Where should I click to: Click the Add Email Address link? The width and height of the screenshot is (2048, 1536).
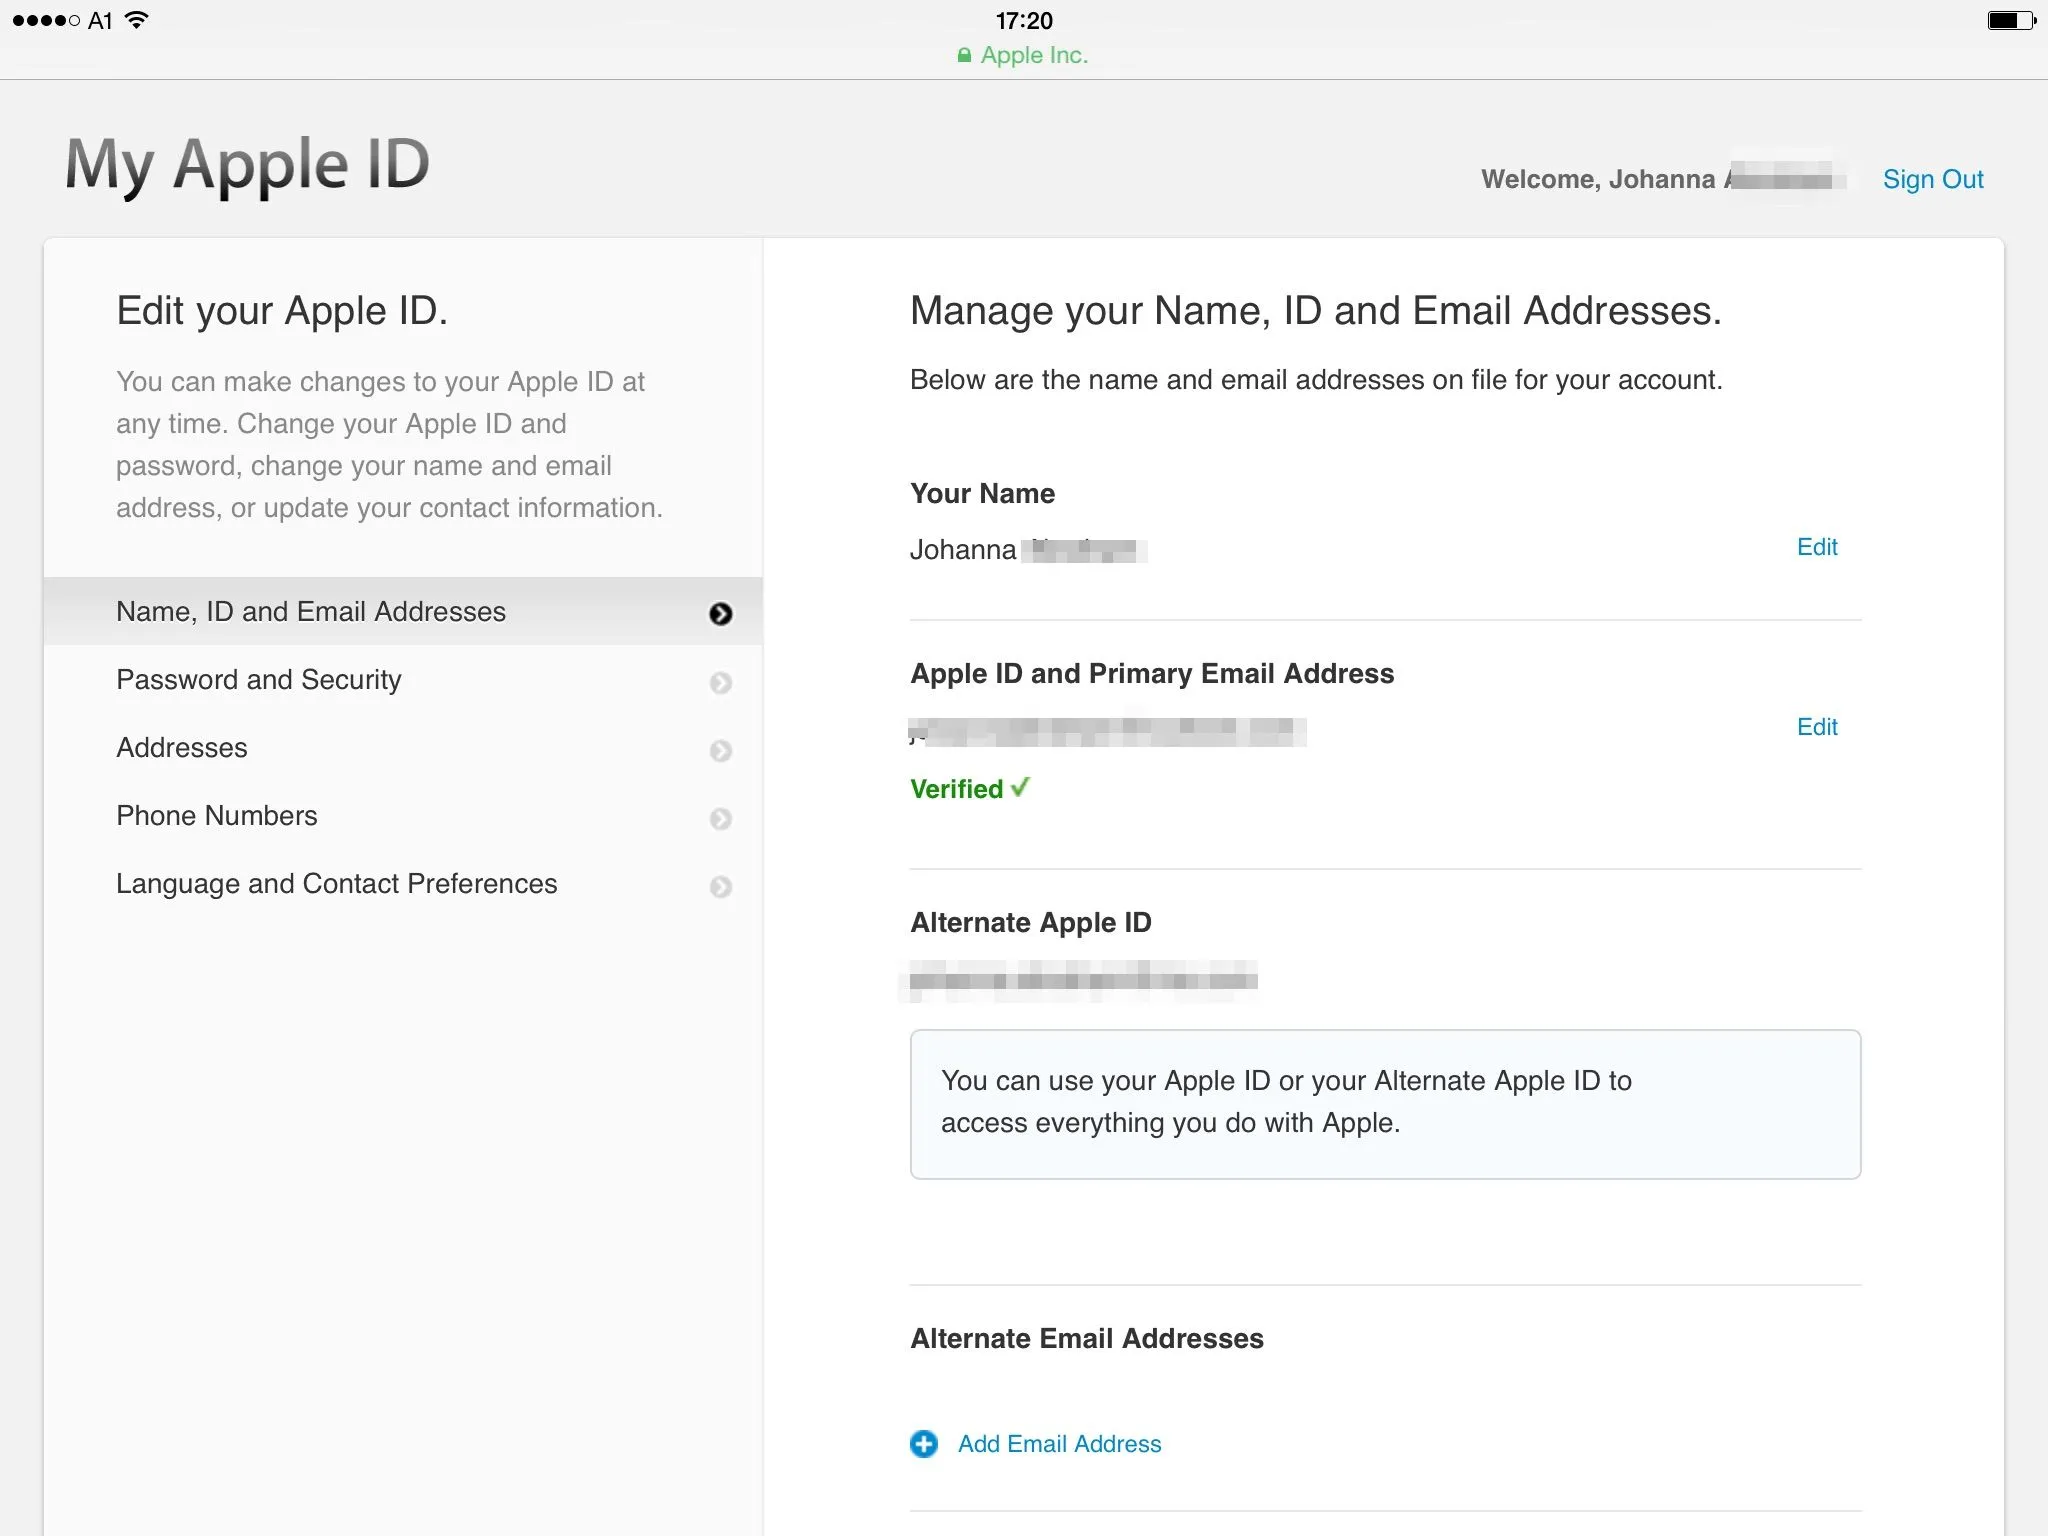1060,1444
